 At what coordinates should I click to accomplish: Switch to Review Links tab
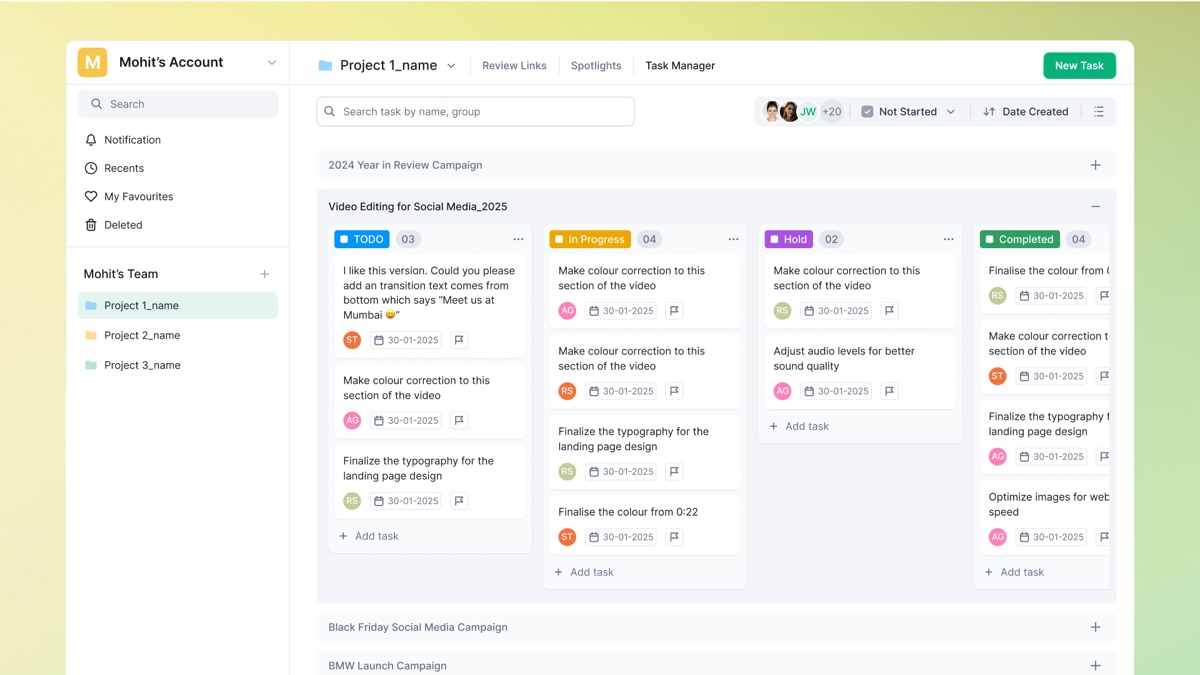[x=514, y=66]
